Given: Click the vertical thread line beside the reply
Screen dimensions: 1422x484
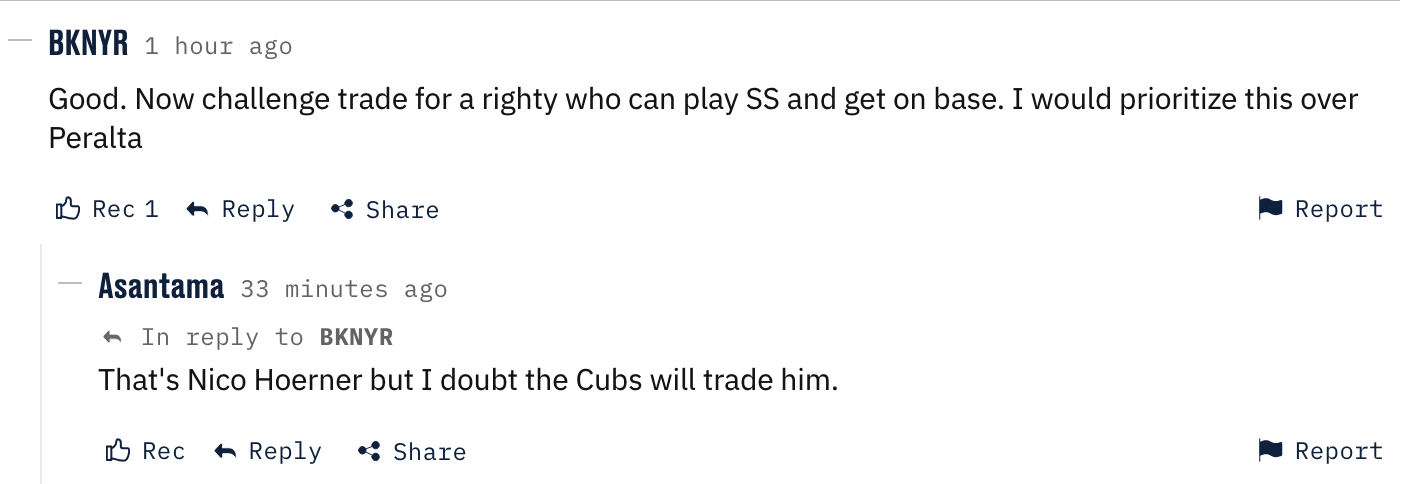Looking at the screenshot, I should pyautogui.click(x=41, y=360).
